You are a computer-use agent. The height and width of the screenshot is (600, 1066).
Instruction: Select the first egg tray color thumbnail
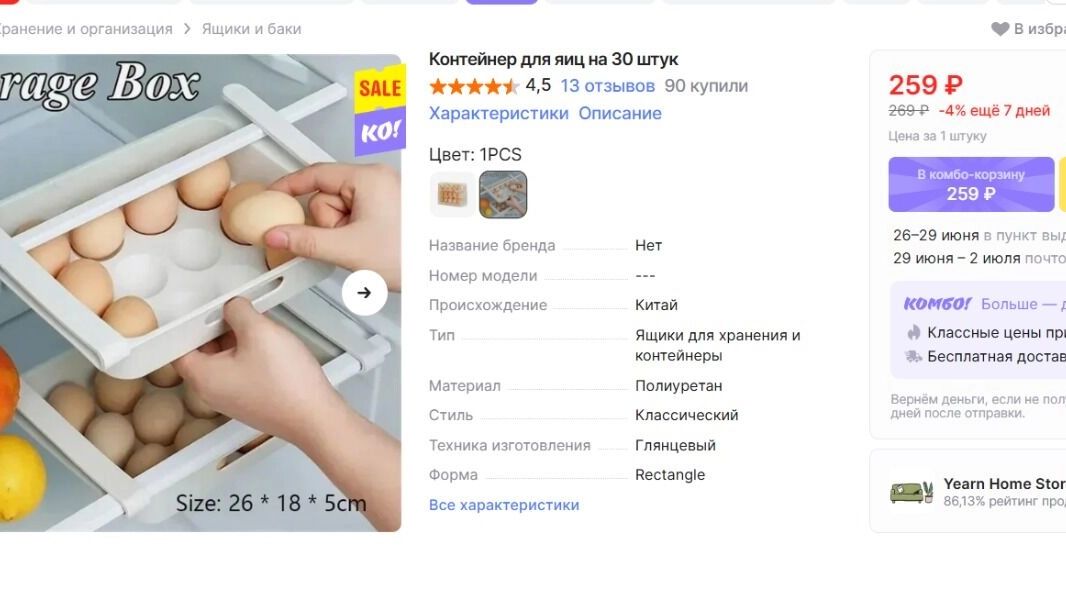(x=452, y=194)
